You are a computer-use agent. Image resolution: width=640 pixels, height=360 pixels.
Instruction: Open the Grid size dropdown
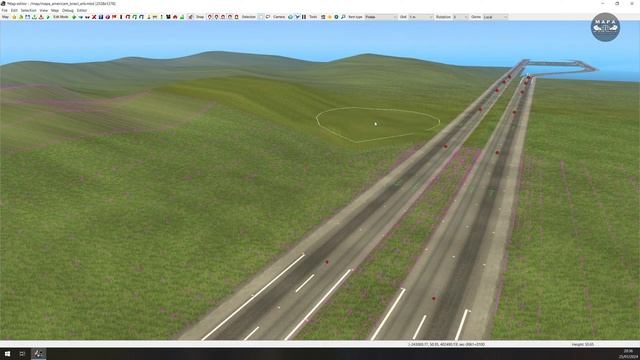(421, 17)
